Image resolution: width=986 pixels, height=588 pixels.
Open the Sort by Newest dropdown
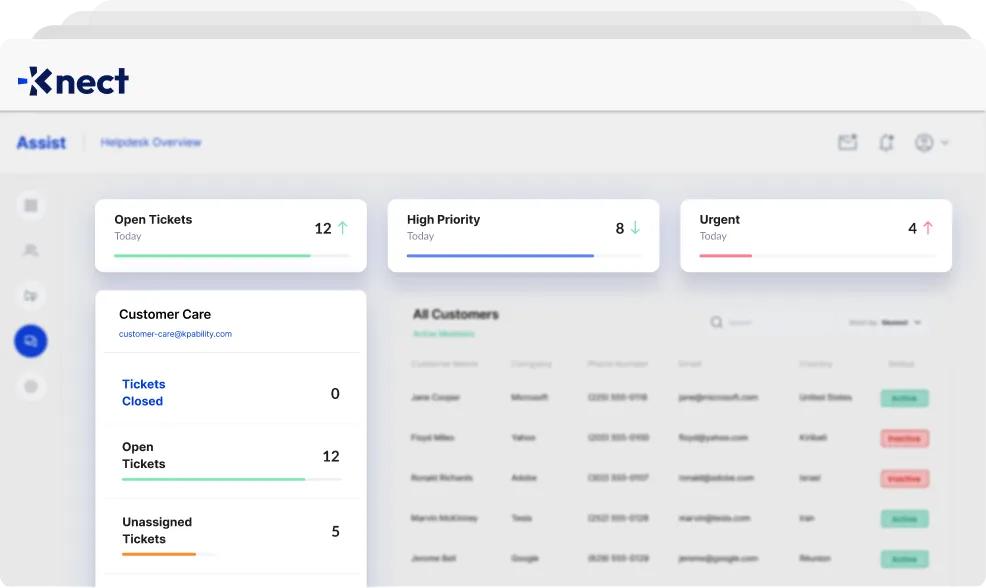coord(886,323)
